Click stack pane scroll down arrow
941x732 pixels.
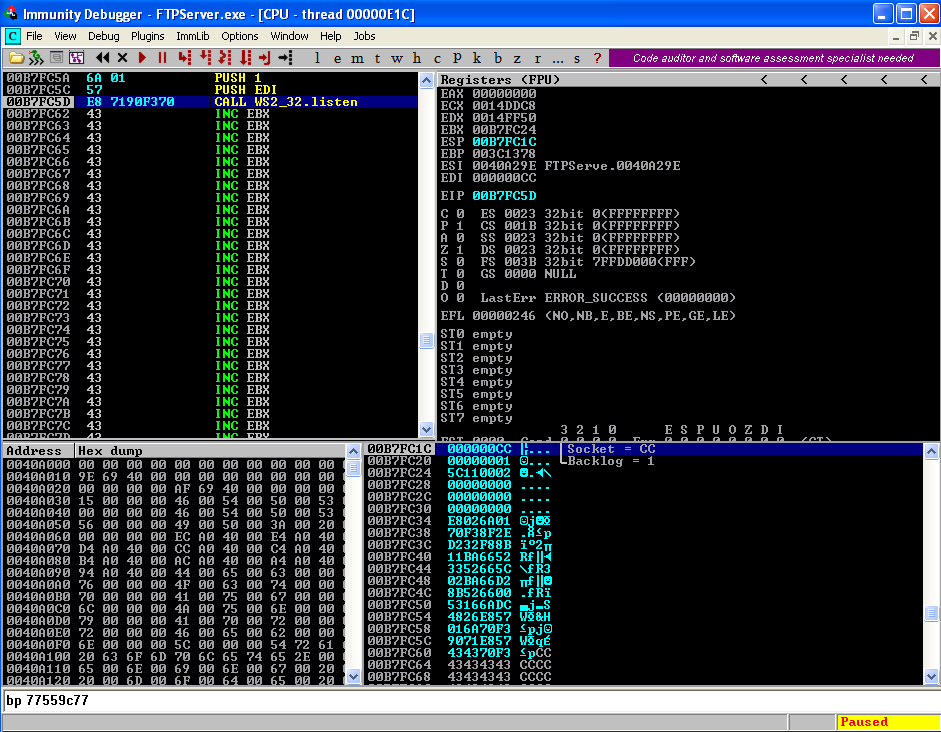coord(931,676)
